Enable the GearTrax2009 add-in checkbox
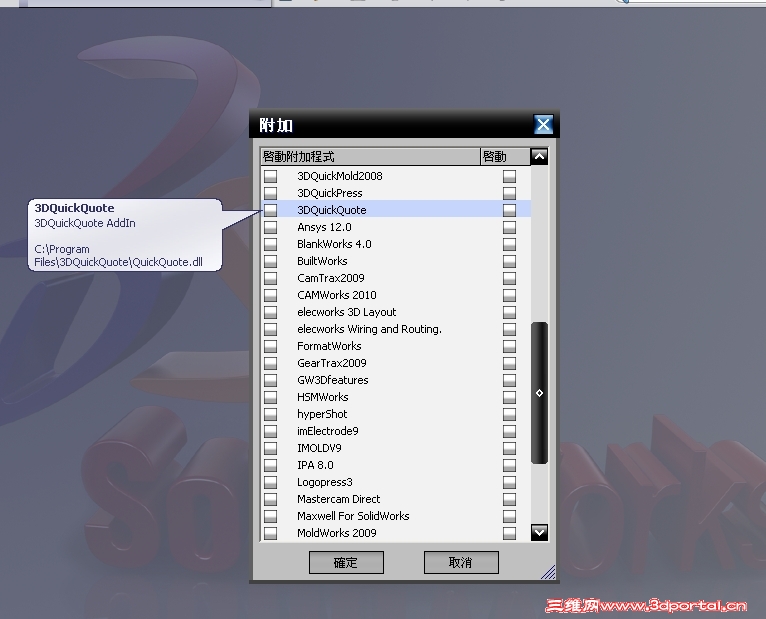The width and height of the screenshot is (766, 619). [x=270, y=363]
